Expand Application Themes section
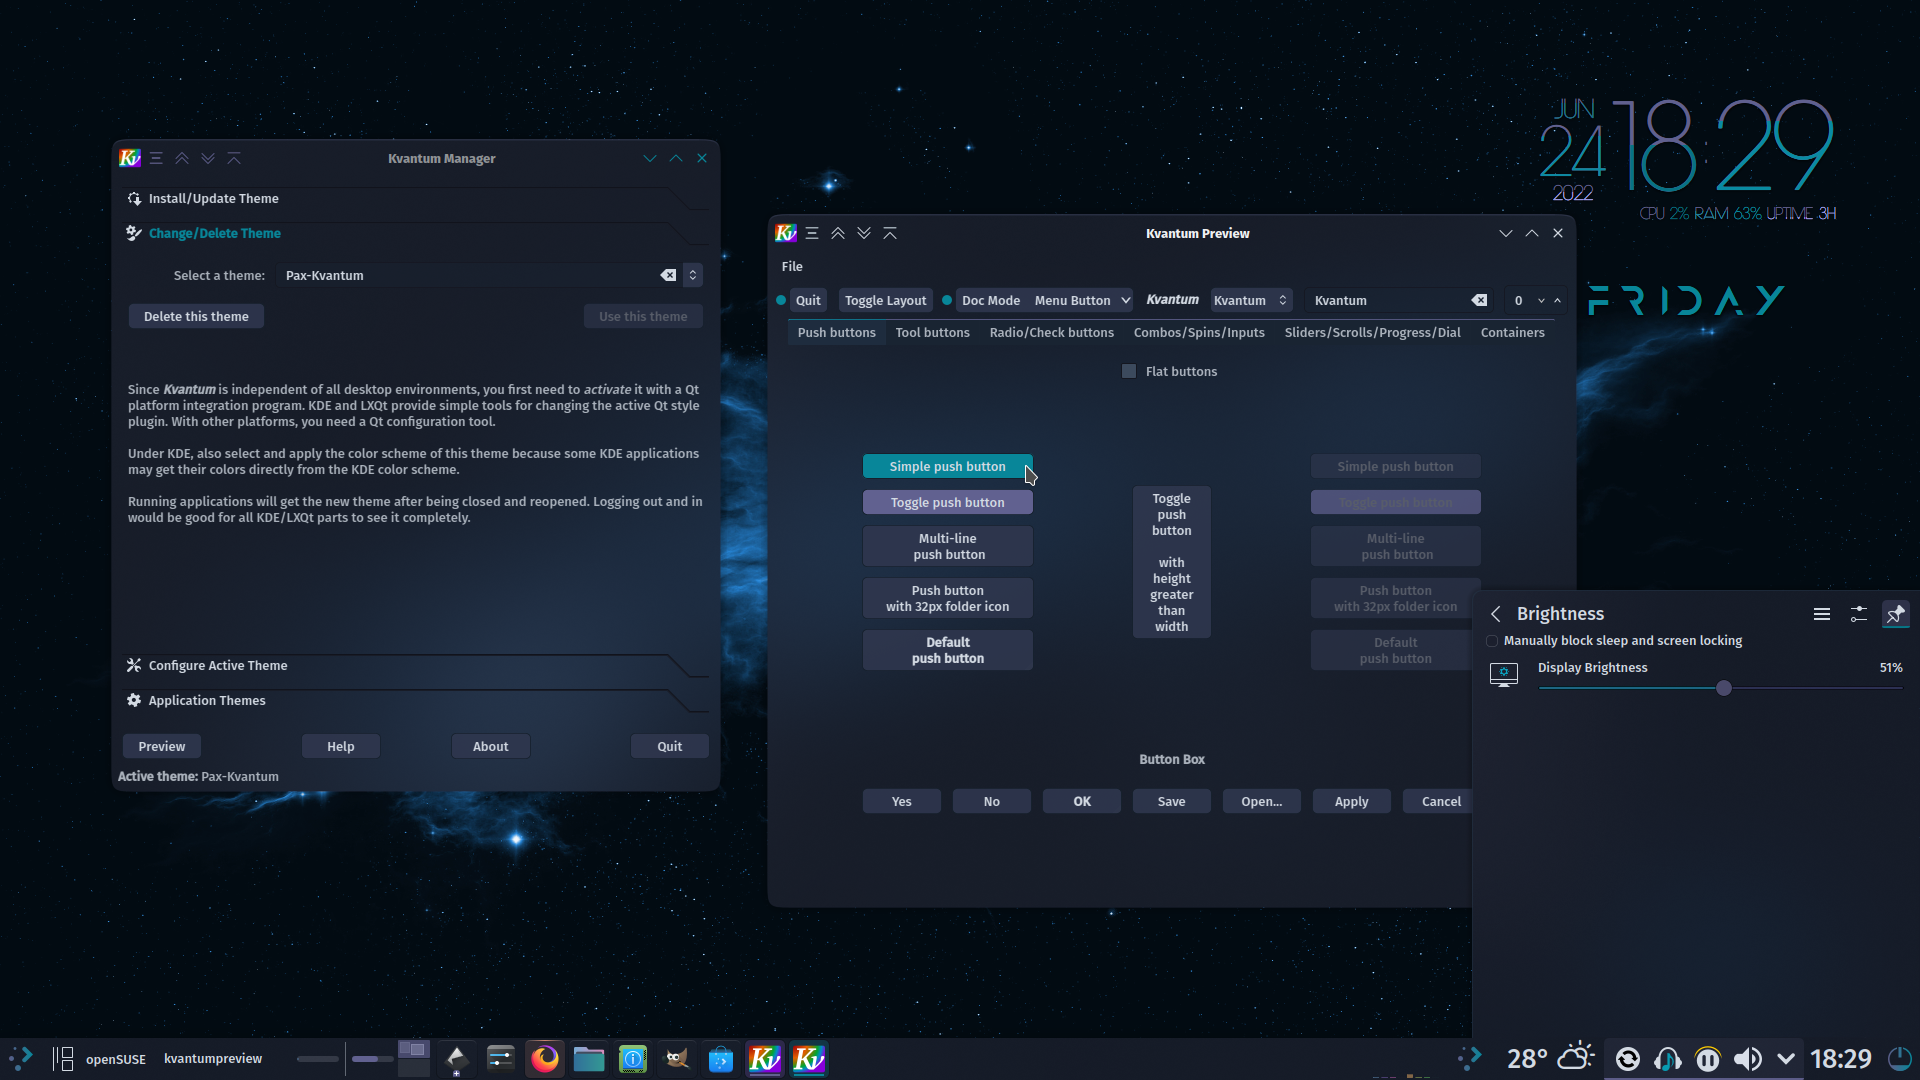Viewport: 1920px width, 1080px height. pyautogui.click(x=415, y=701)
